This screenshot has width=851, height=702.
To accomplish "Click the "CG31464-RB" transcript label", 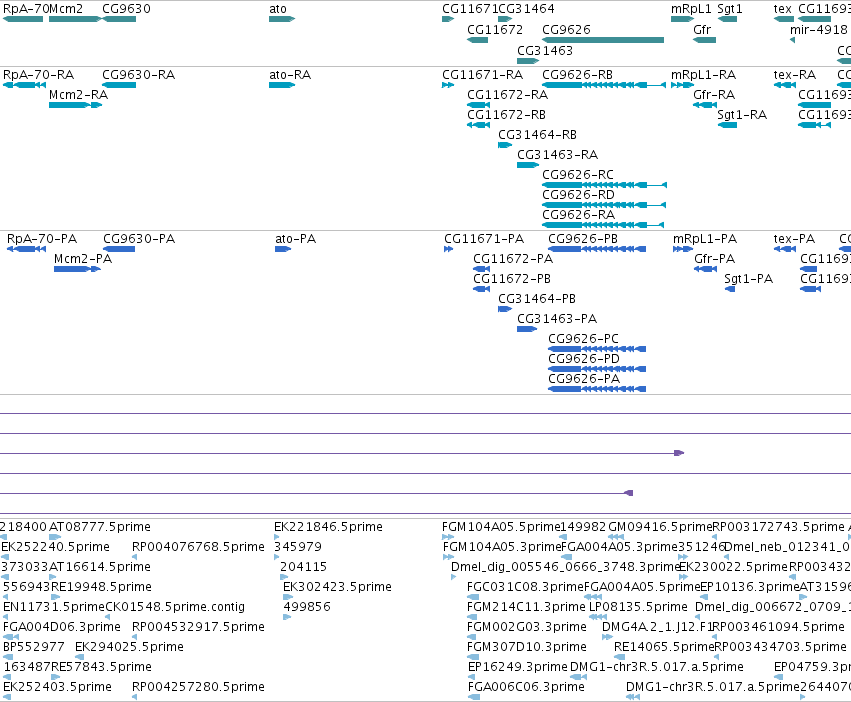I will click(x=537, y=134).
